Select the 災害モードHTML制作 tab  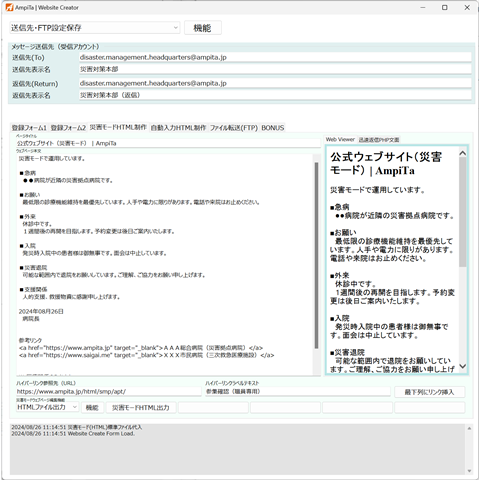(118, 127)
